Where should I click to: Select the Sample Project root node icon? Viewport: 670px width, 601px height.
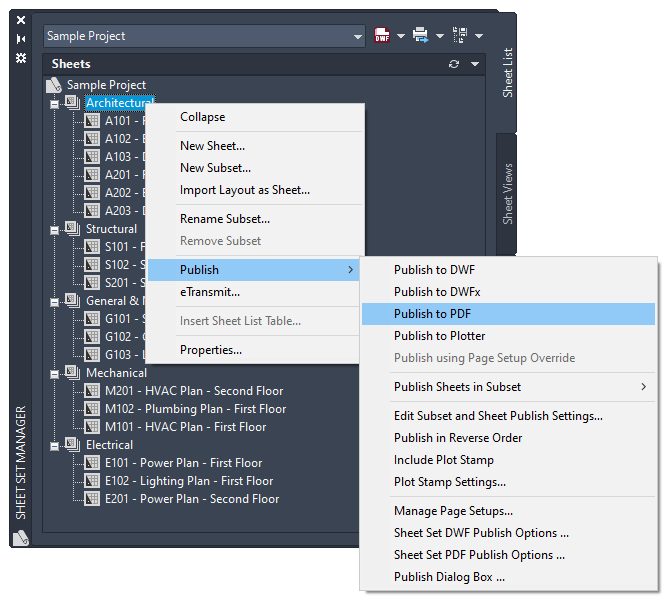pyautogui.click(x=54, y=85)
